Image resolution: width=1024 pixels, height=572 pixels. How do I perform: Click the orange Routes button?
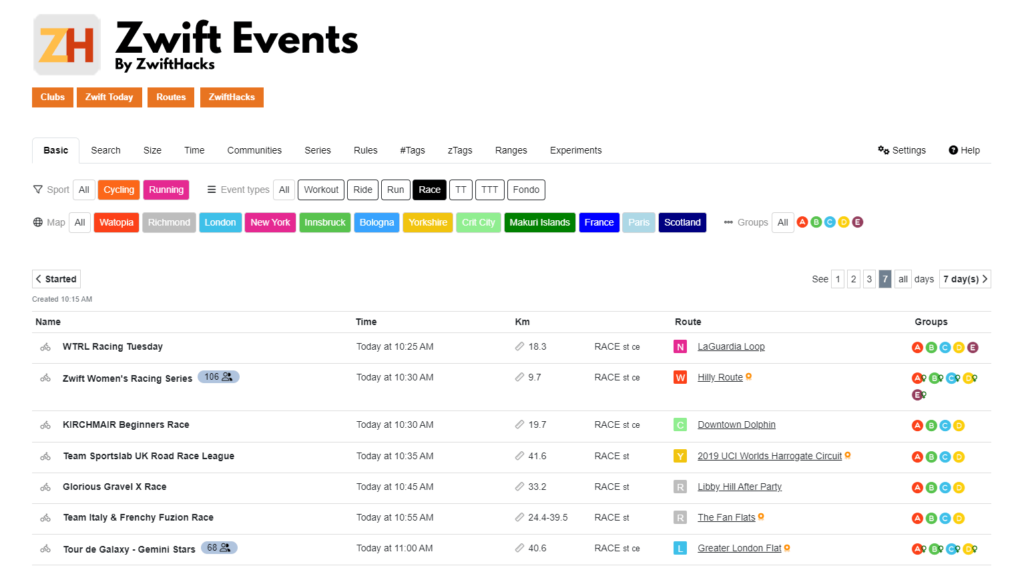pyautogui.click(x=170, y=97)
